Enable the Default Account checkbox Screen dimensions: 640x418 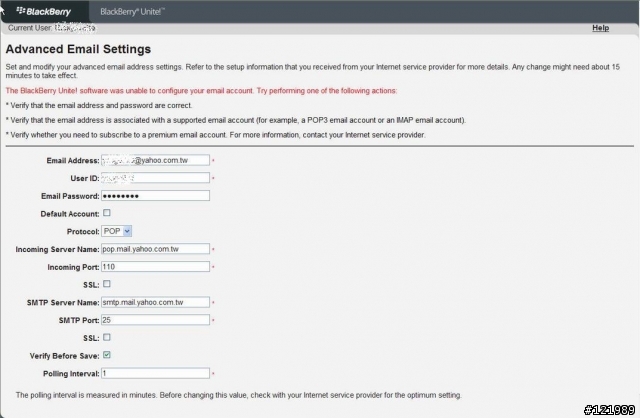107,213
